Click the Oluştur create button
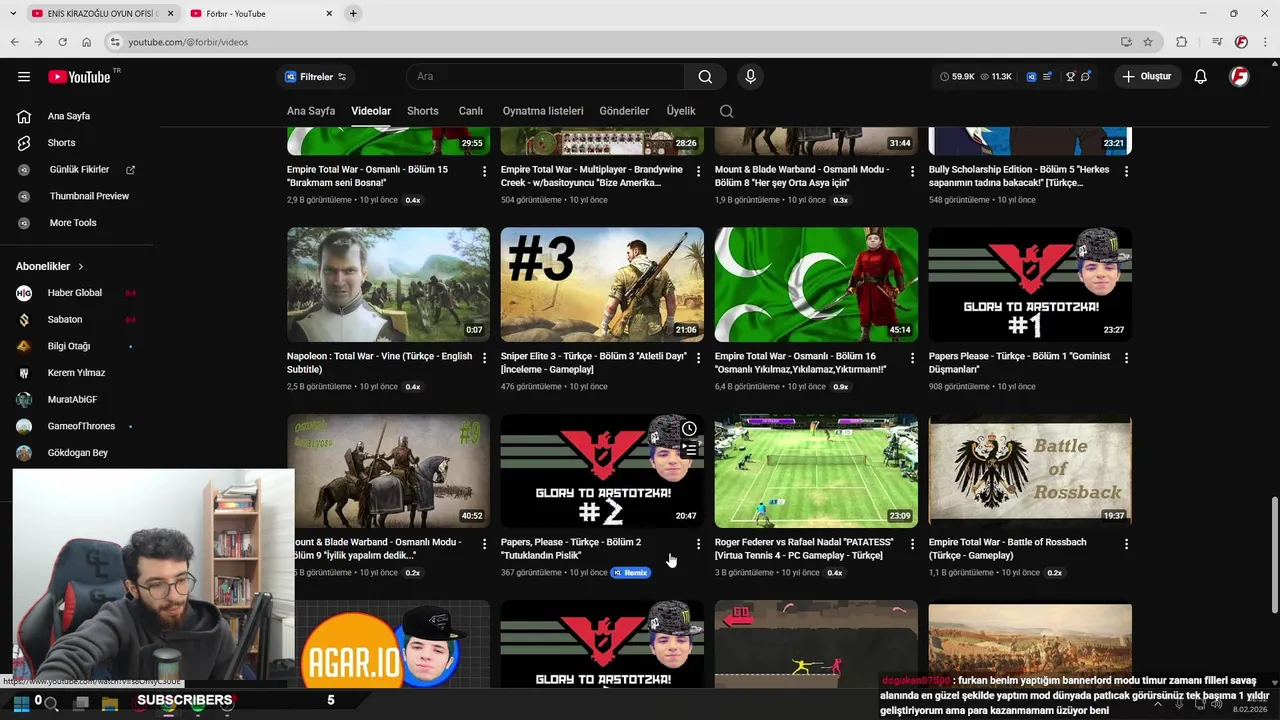This screenshot has width=1280, height=720. click(1148, 77)
